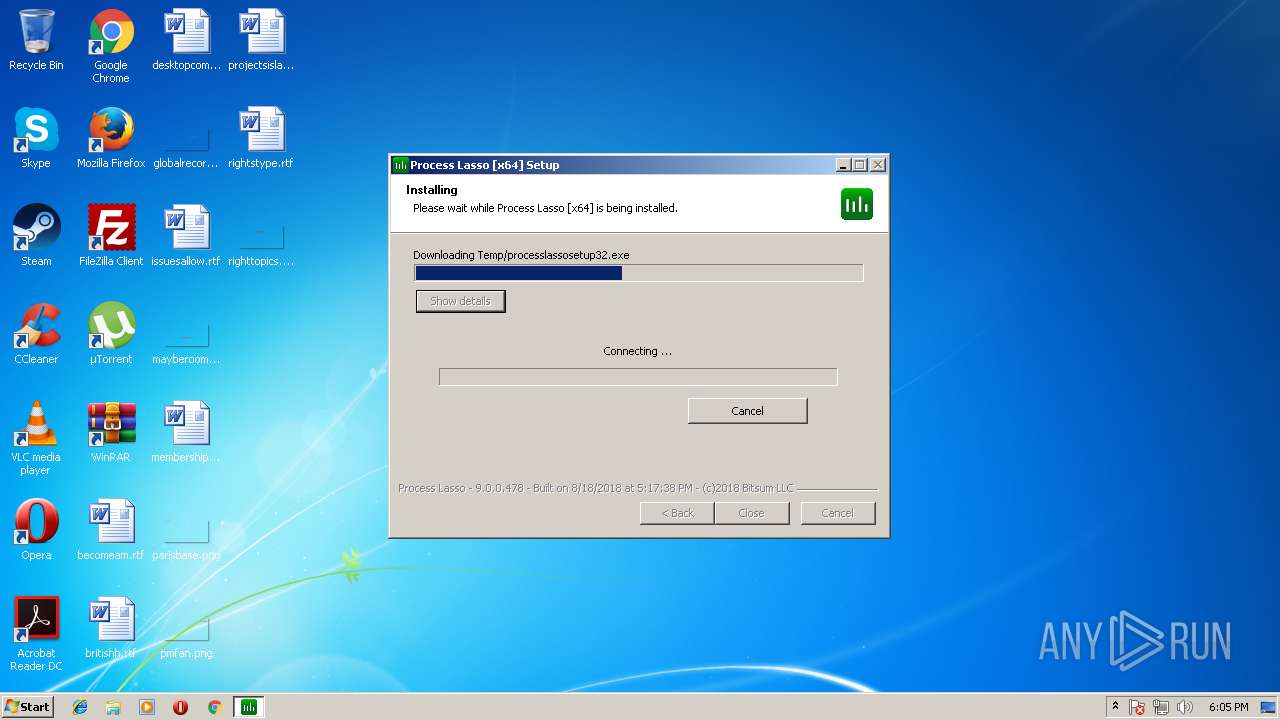Open Chrome from the taskbar
The height and width of the screenshot is (720, 1280).
pos(214,707)
